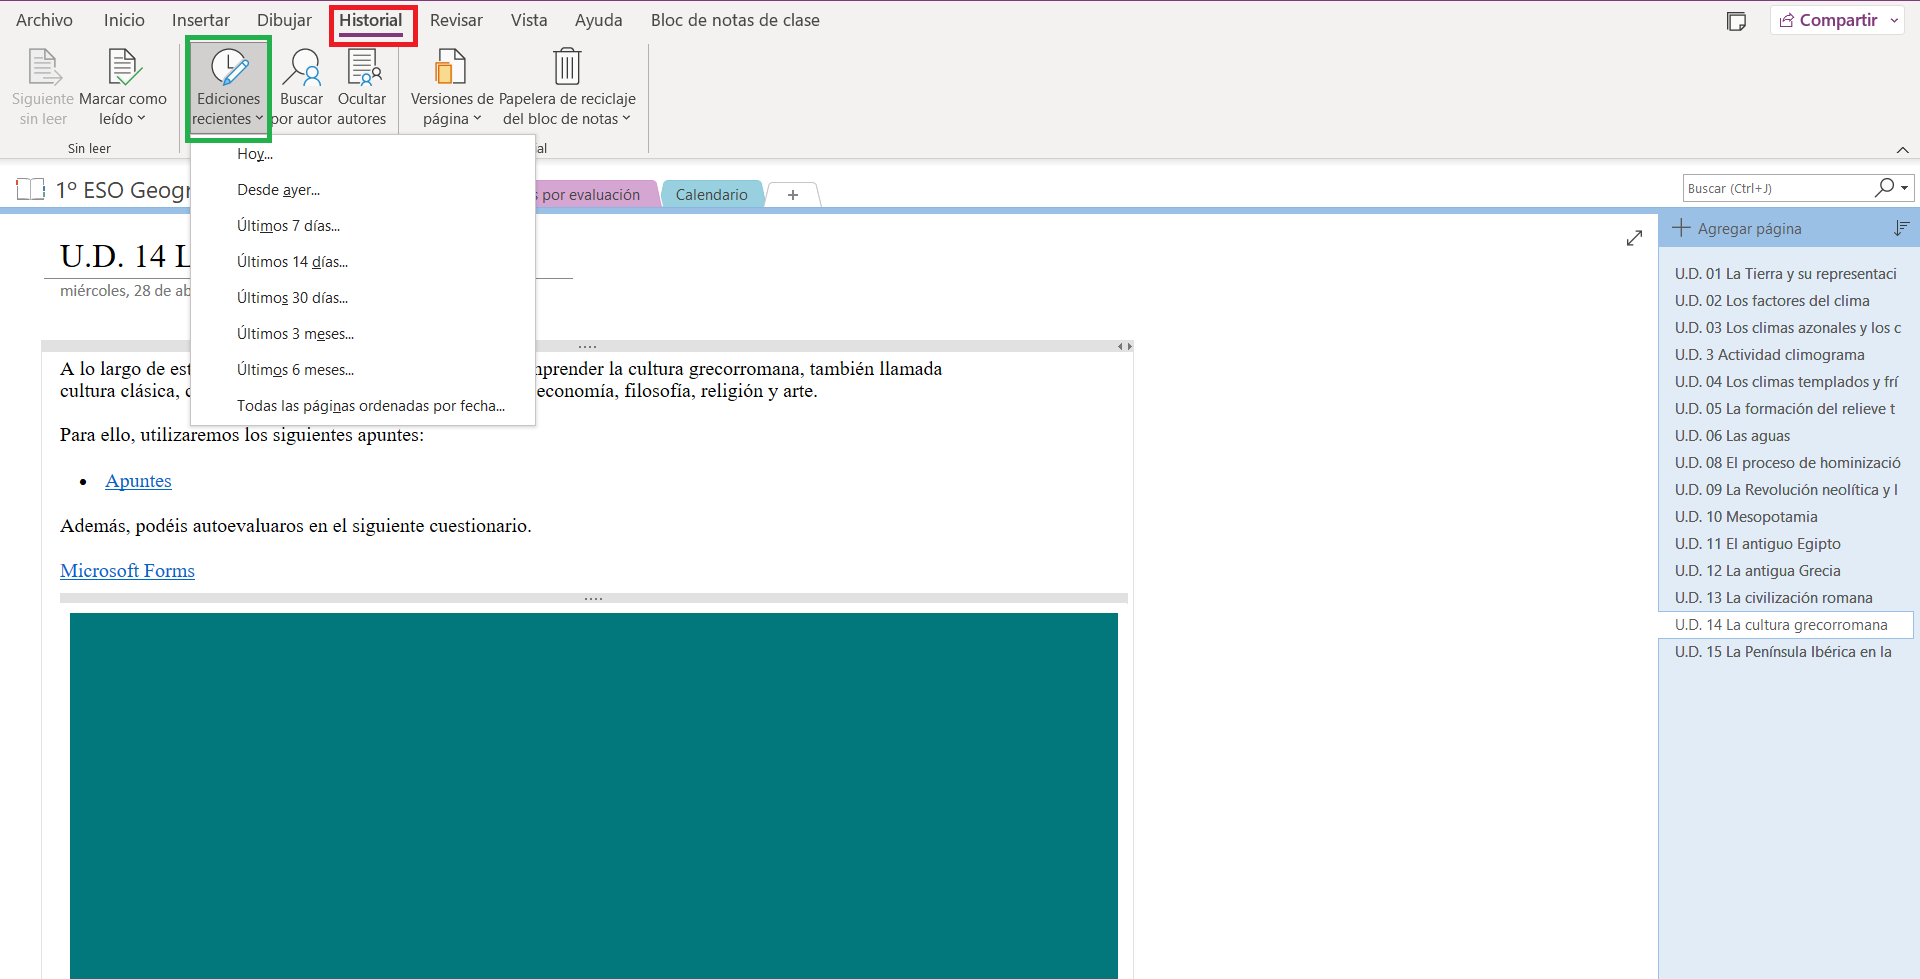1920x979 pixels.
Task: Open the Calendario section tab
Action: [711, 195]
